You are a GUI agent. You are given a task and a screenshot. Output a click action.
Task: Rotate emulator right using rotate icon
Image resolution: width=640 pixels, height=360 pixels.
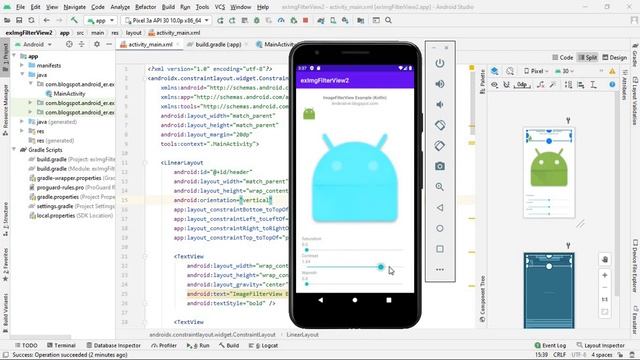(x=440, y=146)
